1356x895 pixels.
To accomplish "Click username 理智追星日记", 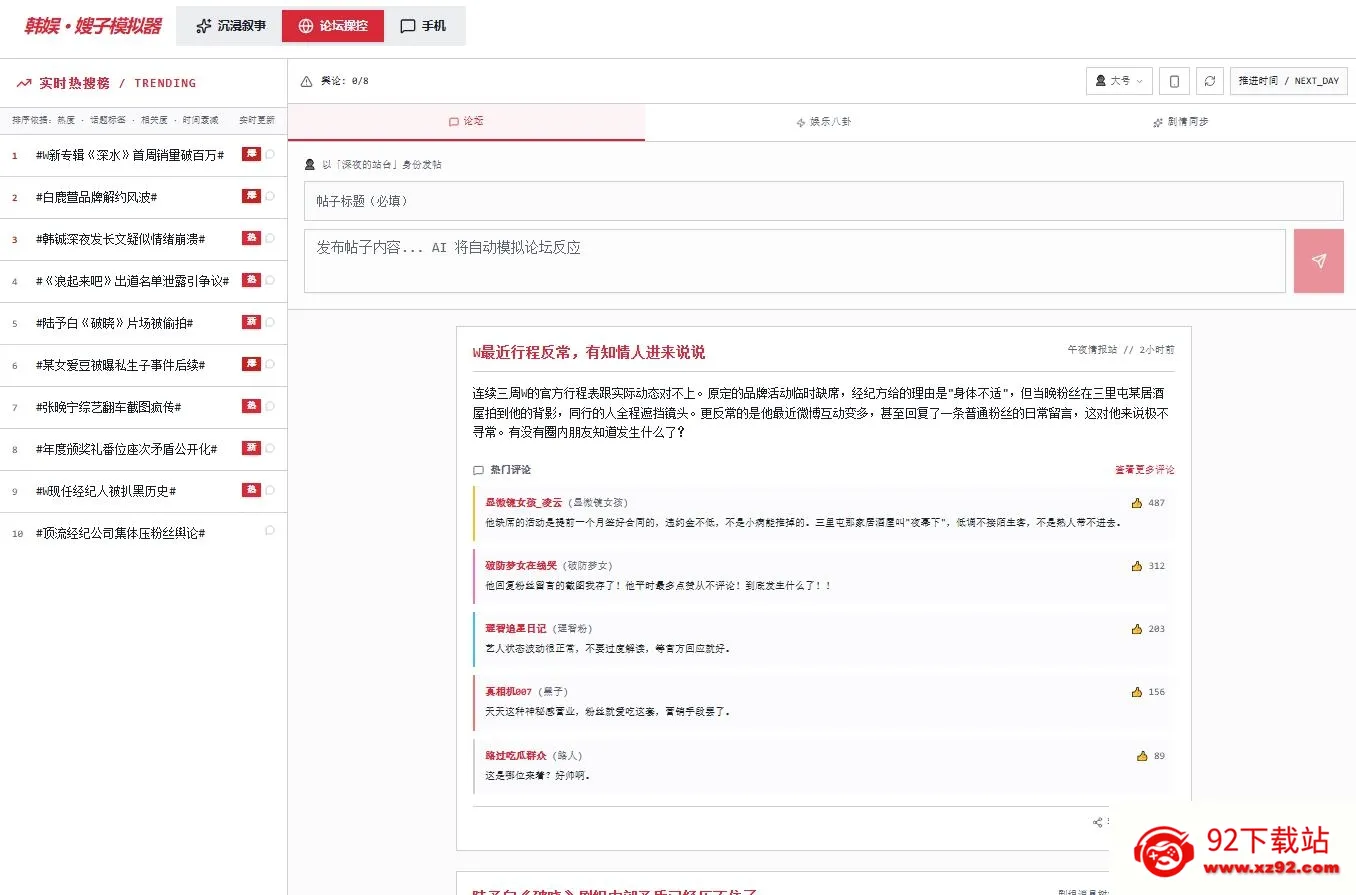I will (x=515, y=629).
